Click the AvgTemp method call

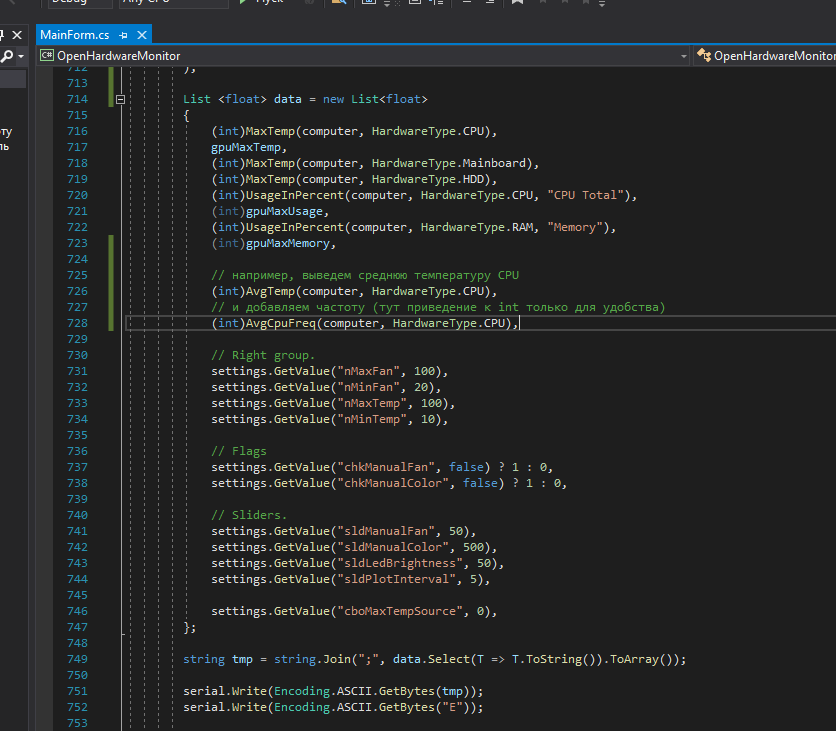270,291
